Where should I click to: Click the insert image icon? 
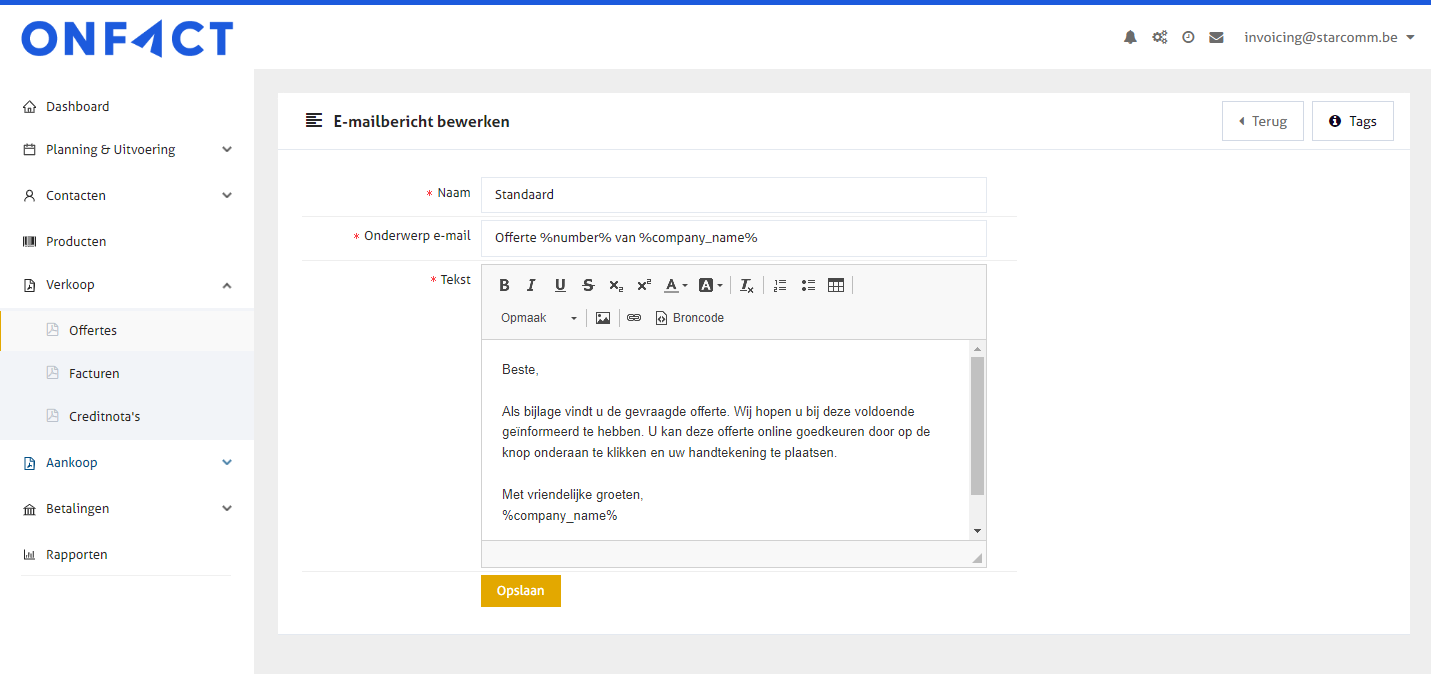pos(603,318)
